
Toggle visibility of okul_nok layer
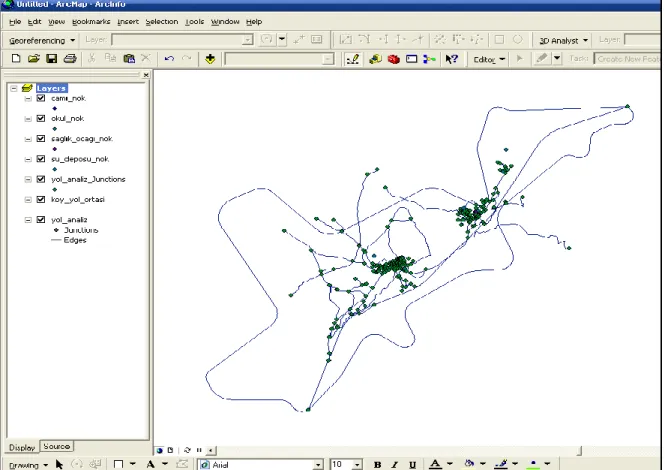pos(41,118)
